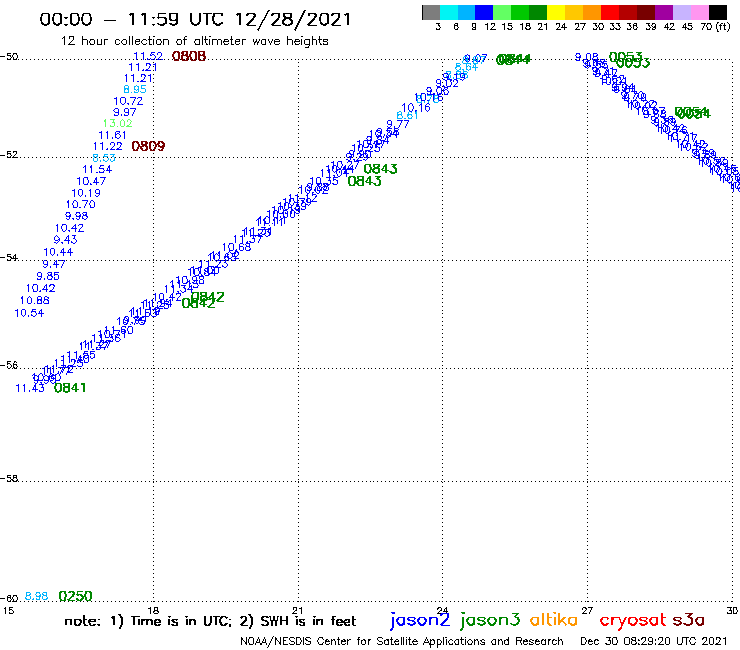Select the bright red color scale swatch
740x650 pixels.
click(610, 12)
